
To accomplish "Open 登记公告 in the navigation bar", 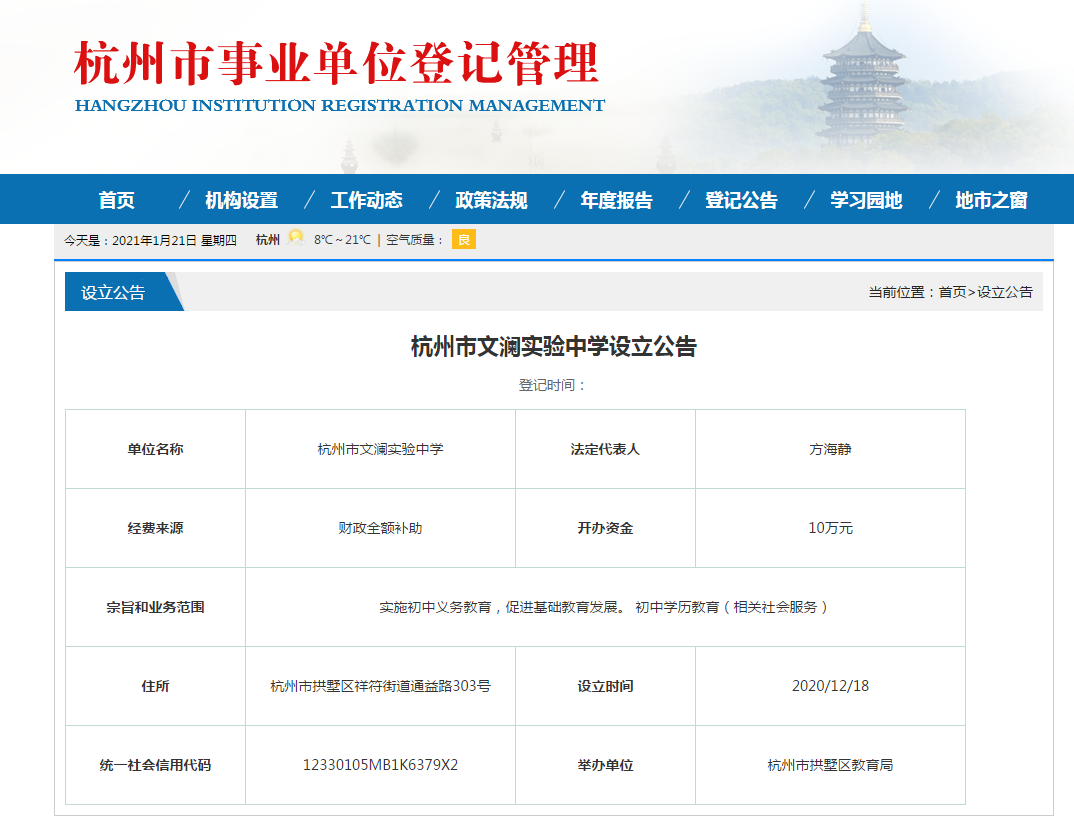I will 741,200.
